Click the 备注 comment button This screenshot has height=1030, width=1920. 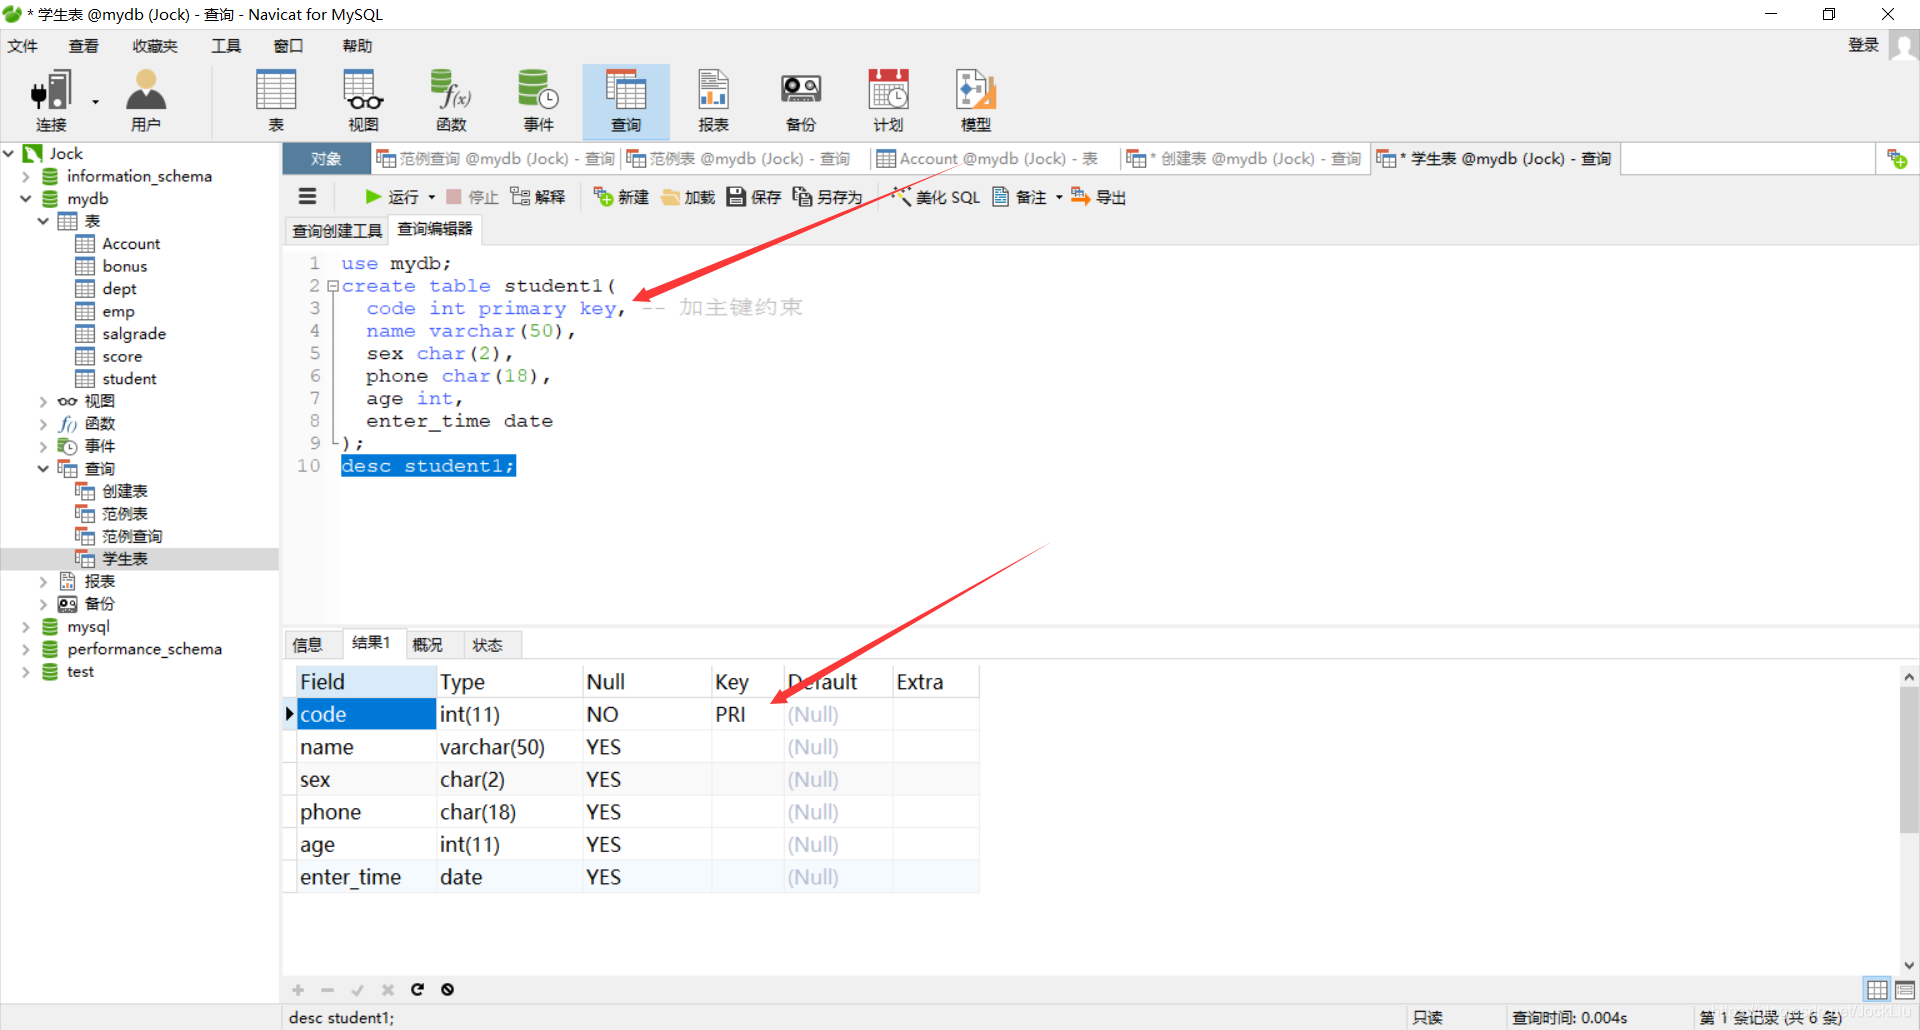pyautogui.click(x=1019, y=197)
